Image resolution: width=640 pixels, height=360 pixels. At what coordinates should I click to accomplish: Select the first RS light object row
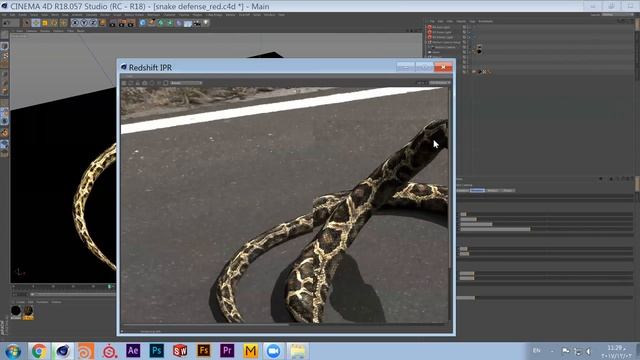pyautogui.click(x=441, y=27)
